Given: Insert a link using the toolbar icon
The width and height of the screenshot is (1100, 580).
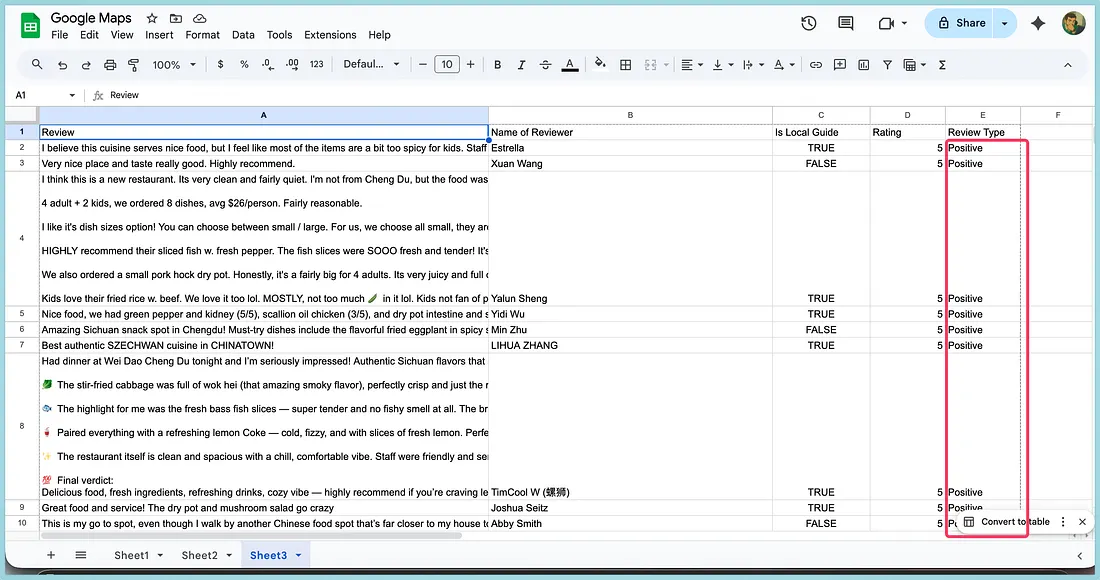Looking at the screenshot, I should pos(816,64).
